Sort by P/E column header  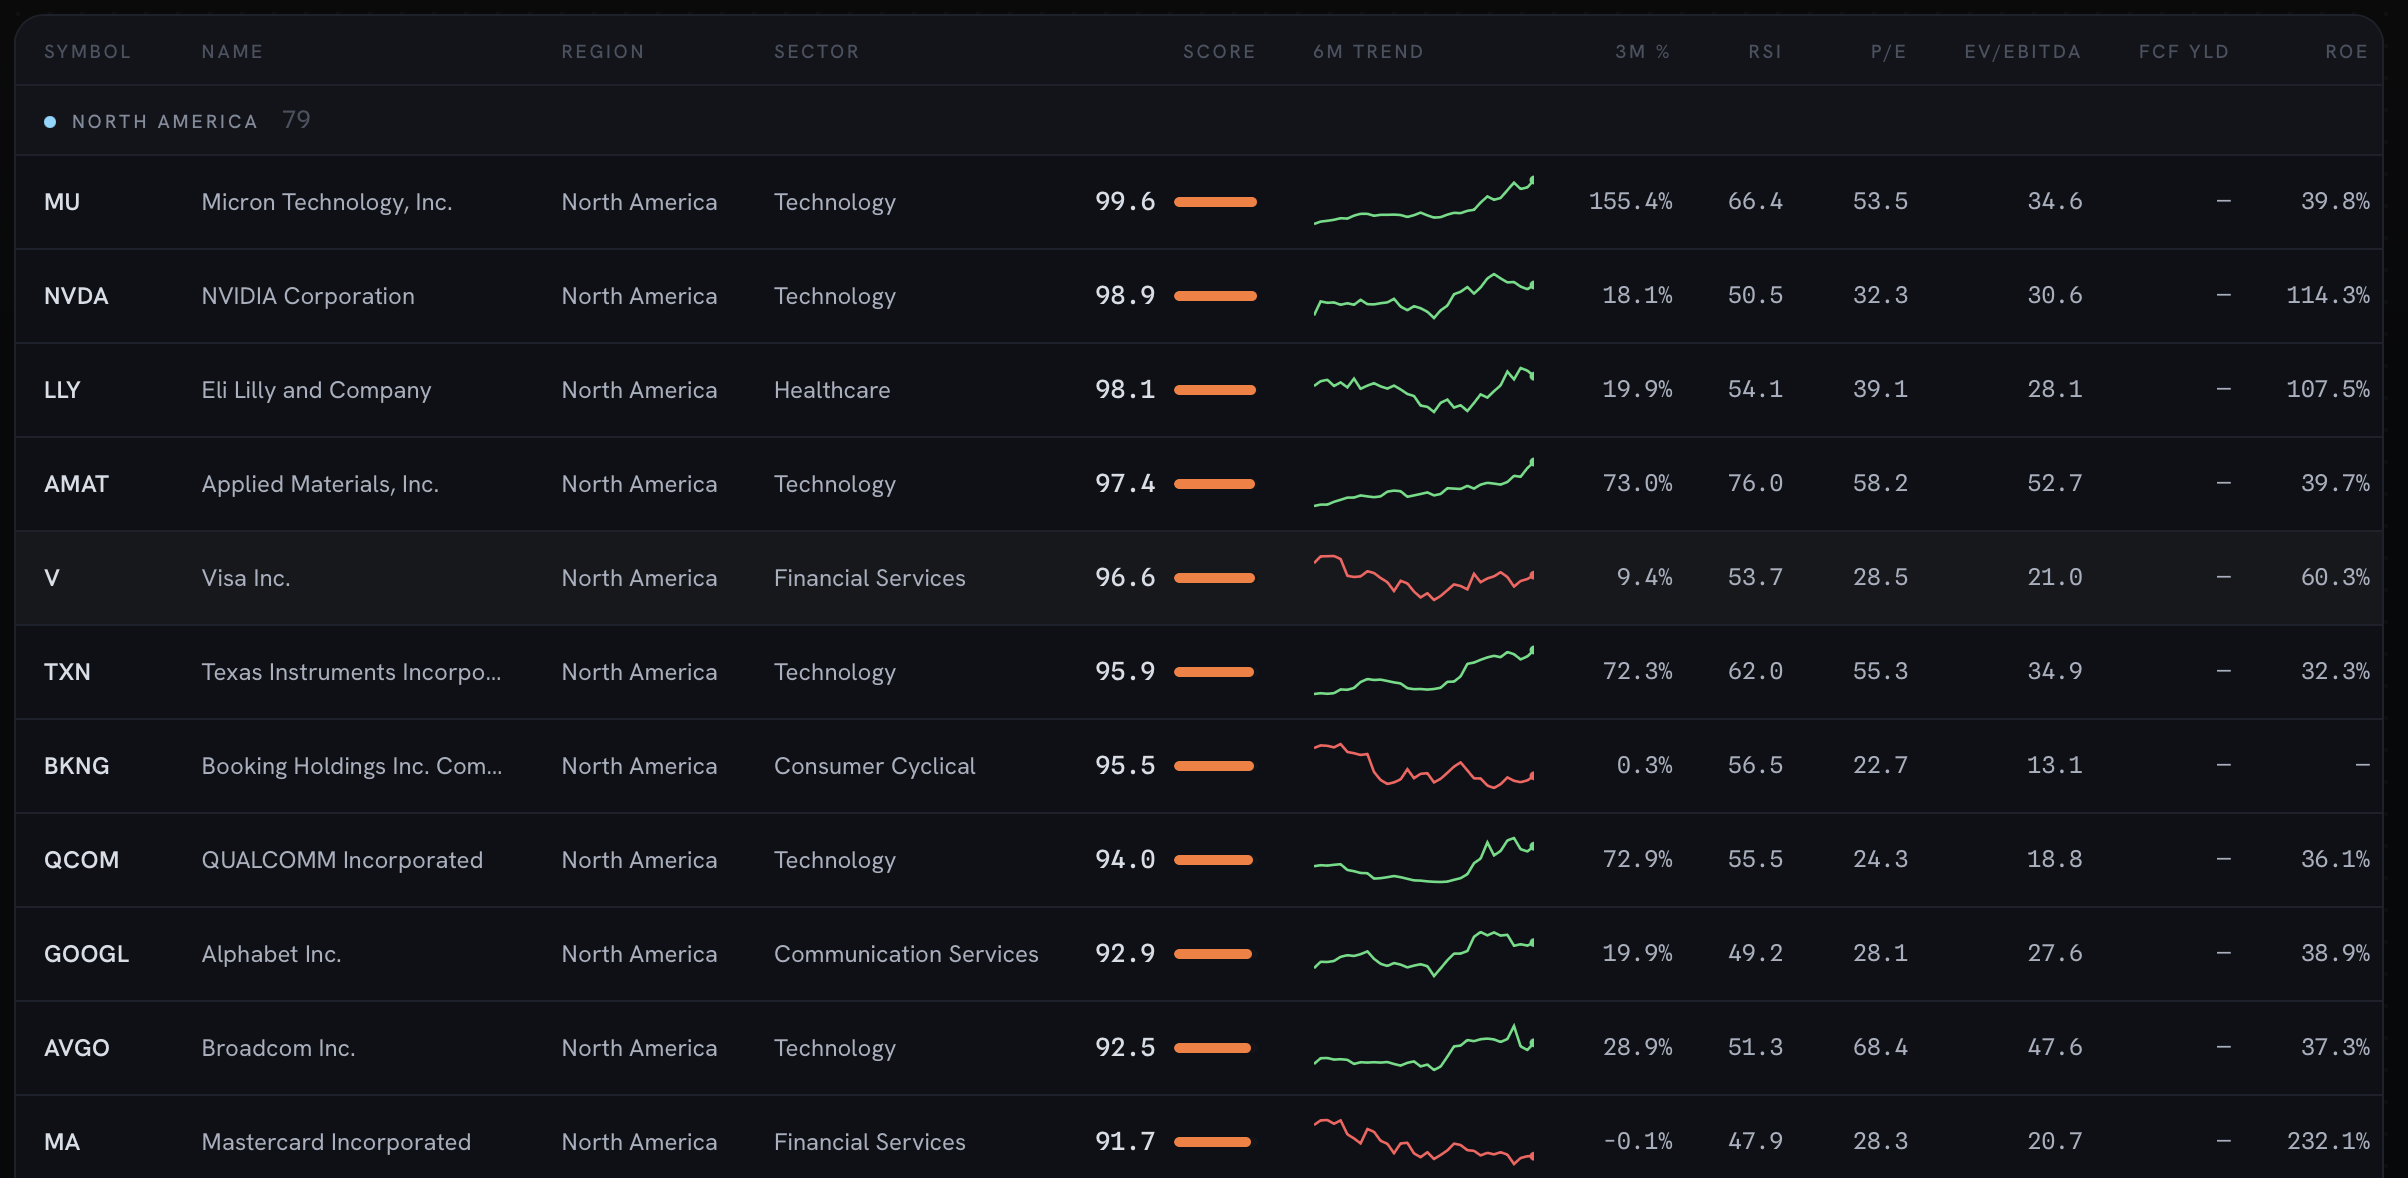1889,52
